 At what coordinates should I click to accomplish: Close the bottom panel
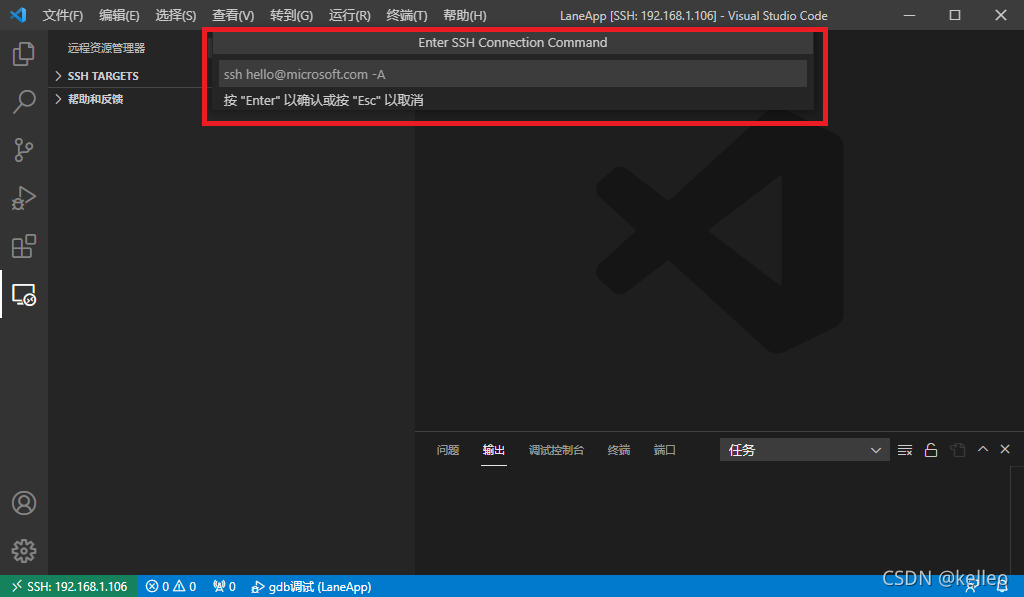tap(1005, 449)
